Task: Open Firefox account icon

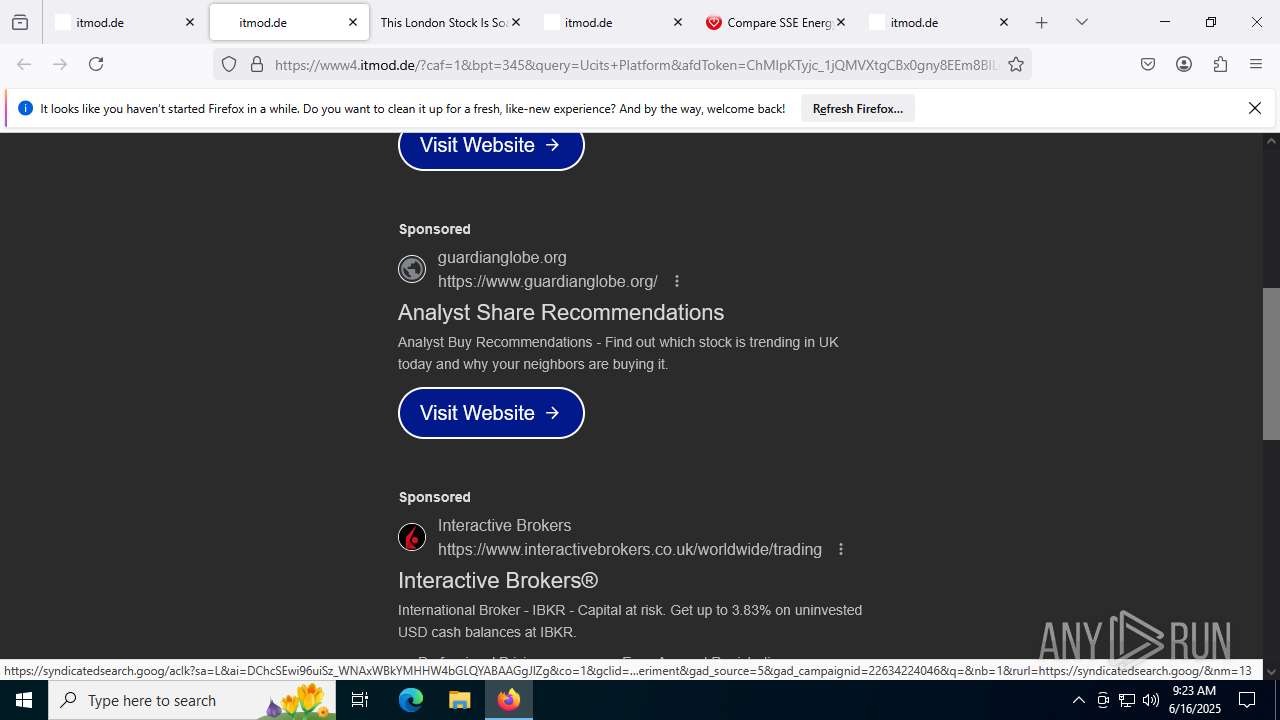Action: click(x=1184, y=64)
